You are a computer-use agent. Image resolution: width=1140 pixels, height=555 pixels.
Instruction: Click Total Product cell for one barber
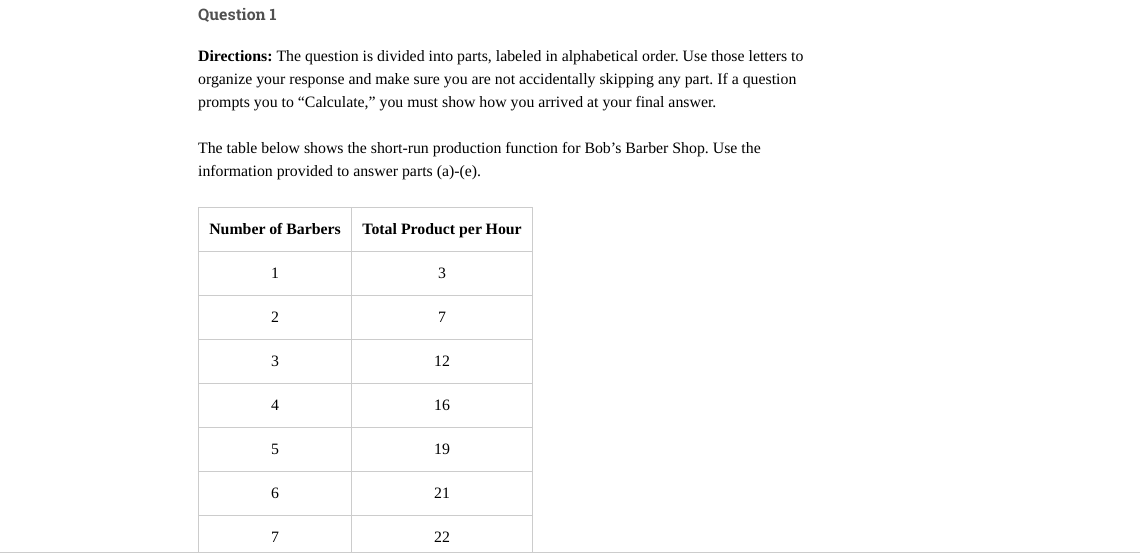tap(441, 273)
